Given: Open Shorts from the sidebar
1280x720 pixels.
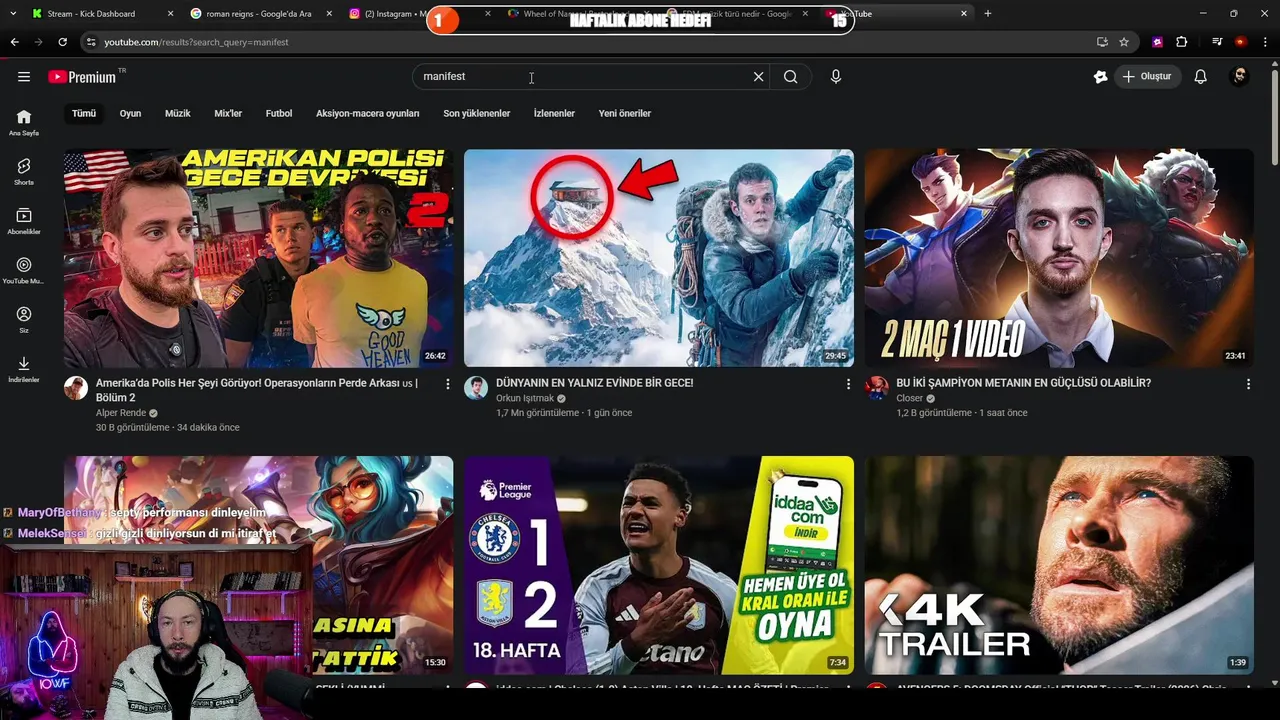Looking at the screenshot, I should [x=24, y=172].
